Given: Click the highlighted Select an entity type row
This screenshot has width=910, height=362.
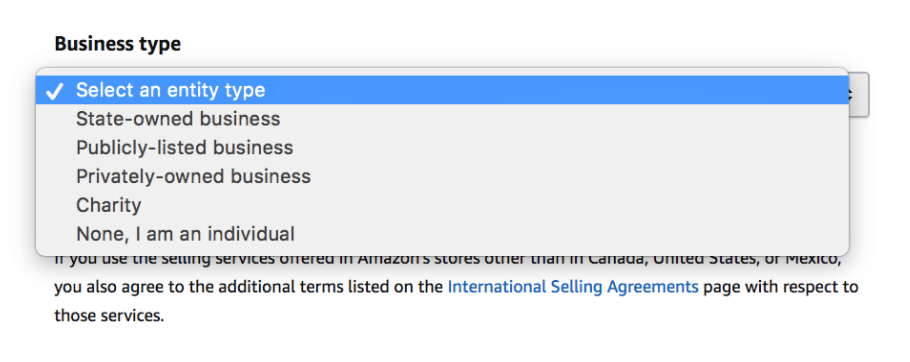Looking at the screenshot, I should [x=442, y=90].
